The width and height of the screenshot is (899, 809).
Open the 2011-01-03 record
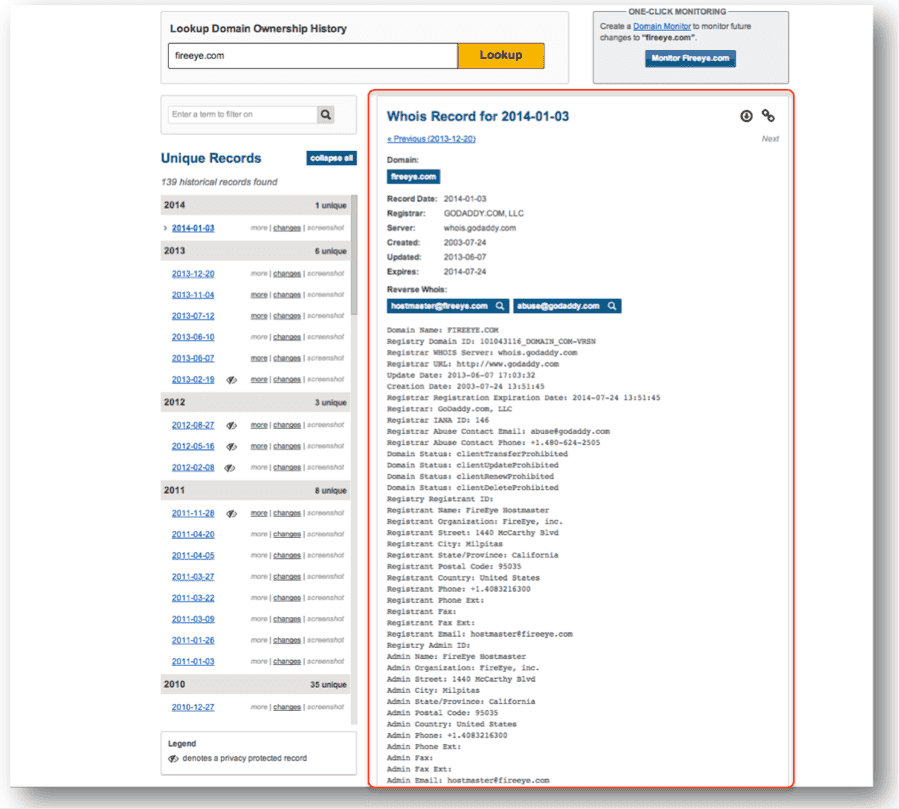(193, 662)
